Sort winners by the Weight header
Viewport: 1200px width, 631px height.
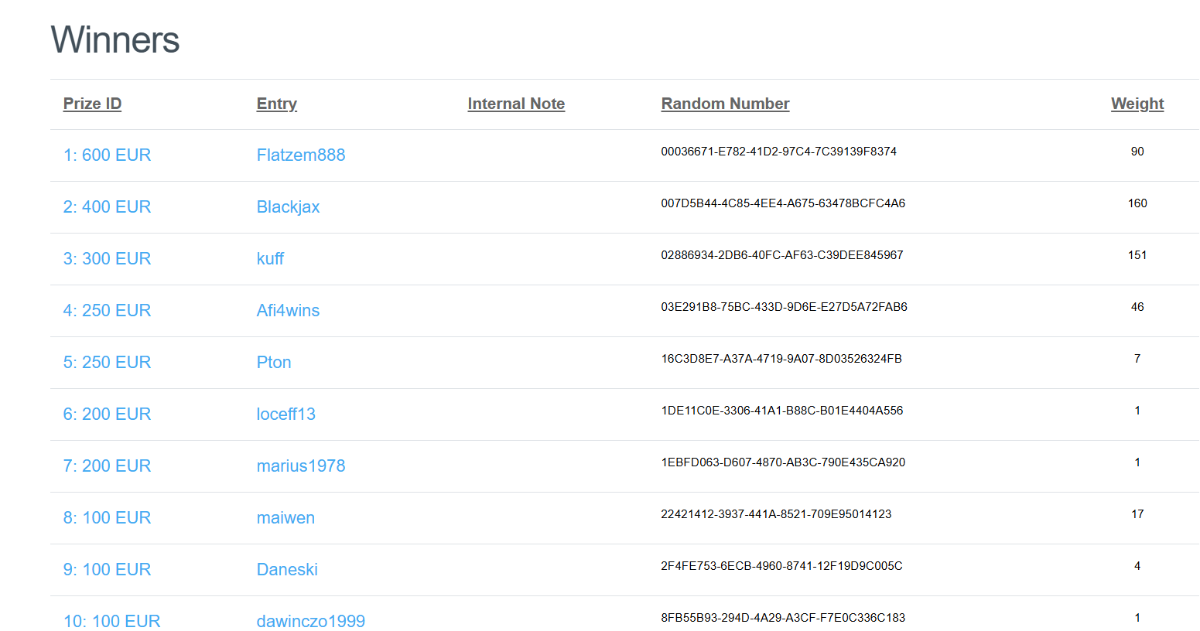pyautogui.click(x=1137, y=104)
